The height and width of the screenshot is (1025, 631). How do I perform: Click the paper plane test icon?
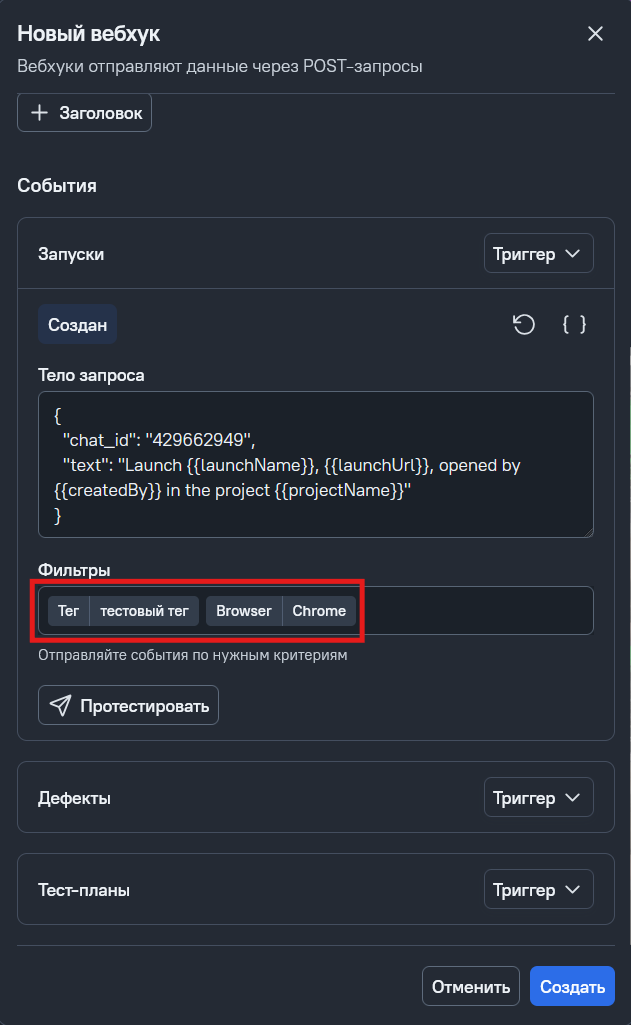61,706
